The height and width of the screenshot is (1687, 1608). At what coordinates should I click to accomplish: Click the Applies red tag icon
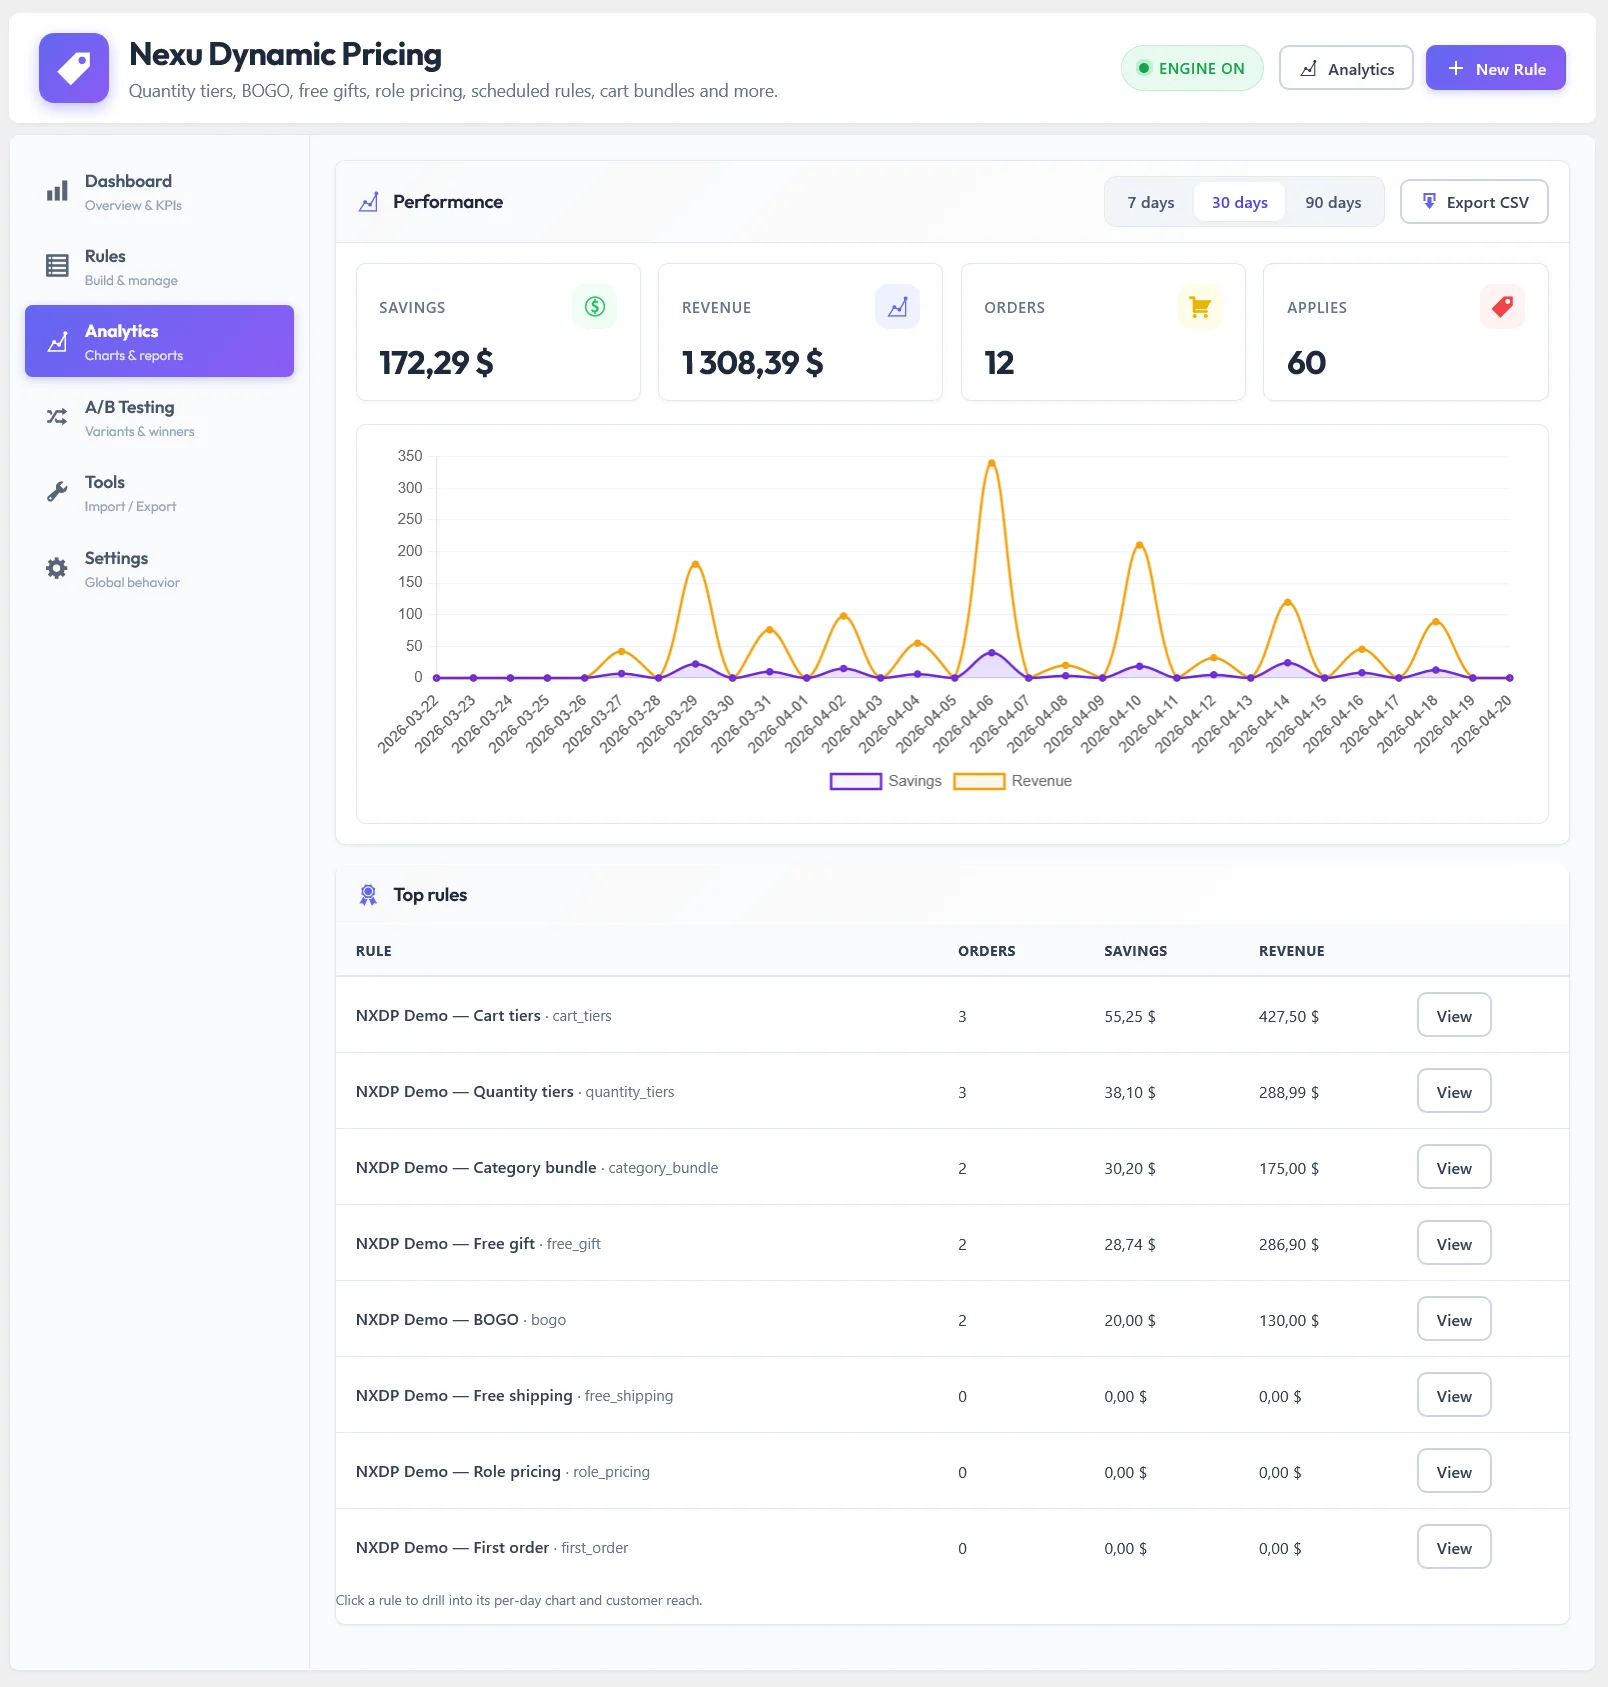[x=1502, y=307]
